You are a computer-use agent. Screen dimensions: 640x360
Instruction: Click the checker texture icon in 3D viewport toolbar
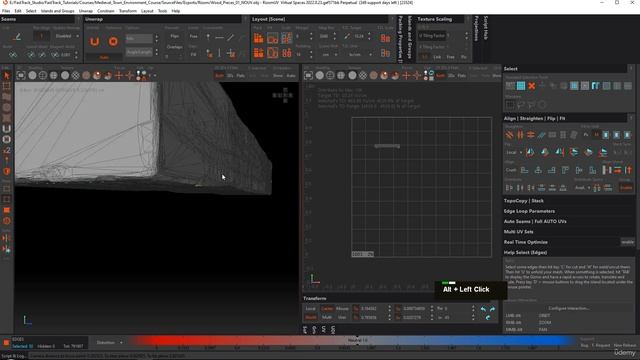click(x=76, y=76)
